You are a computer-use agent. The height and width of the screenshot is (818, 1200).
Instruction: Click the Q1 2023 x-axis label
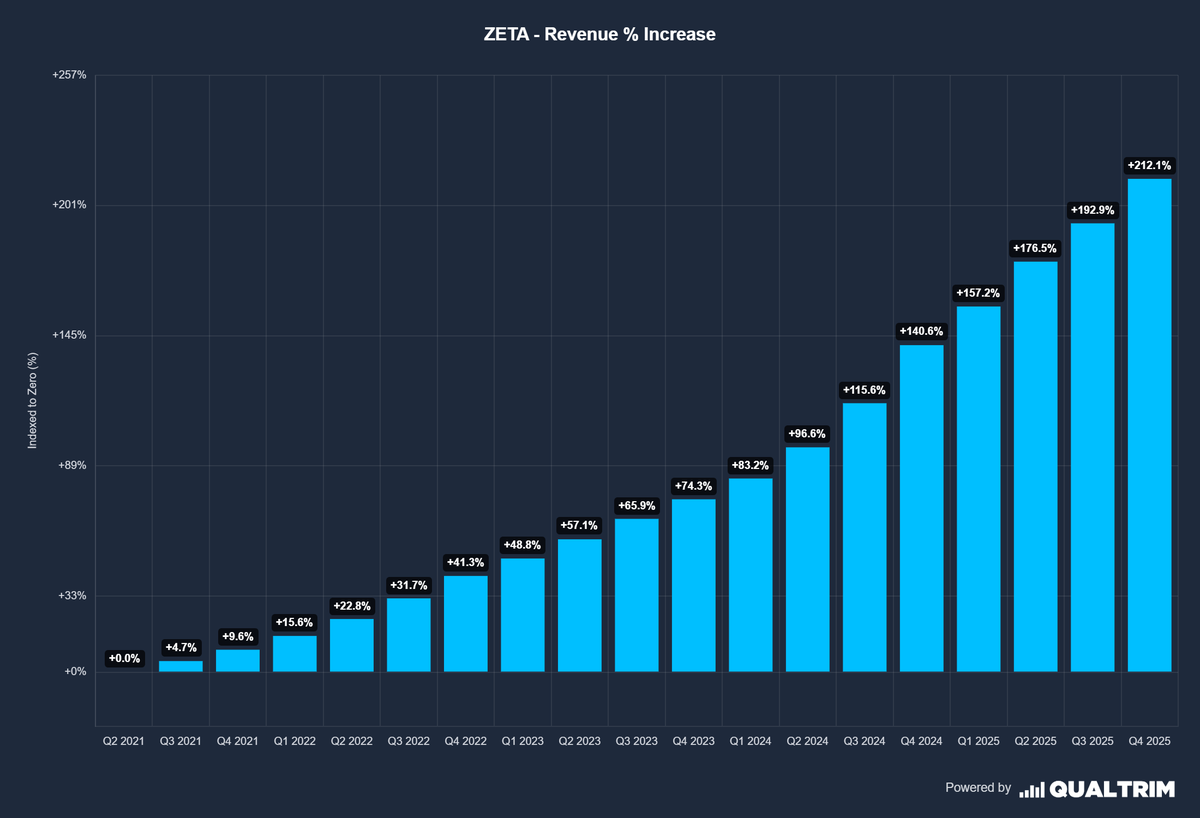[522, 742]
